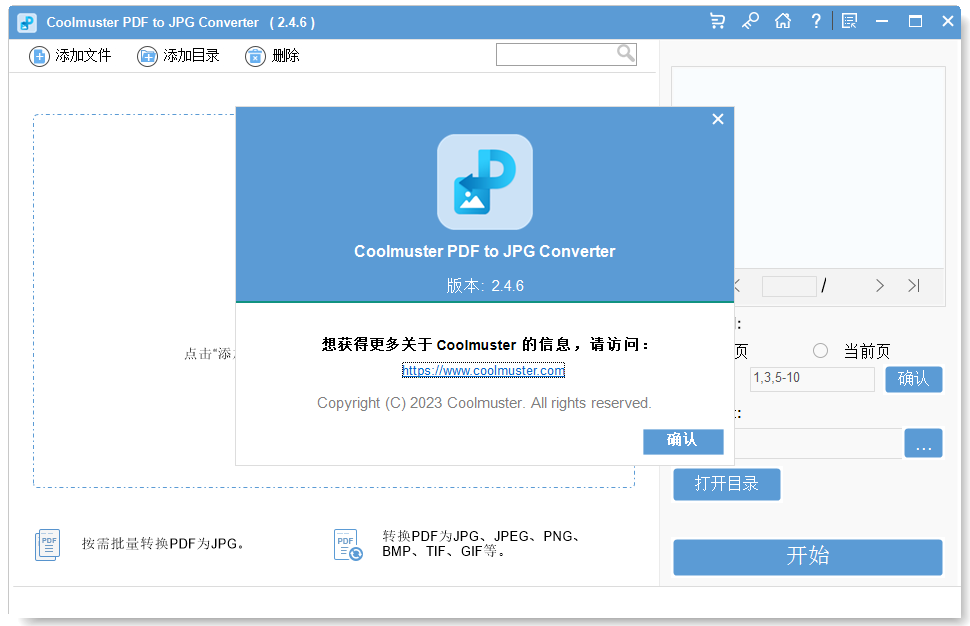Select the Current Page (当前页) radio button

pos(820,351)
